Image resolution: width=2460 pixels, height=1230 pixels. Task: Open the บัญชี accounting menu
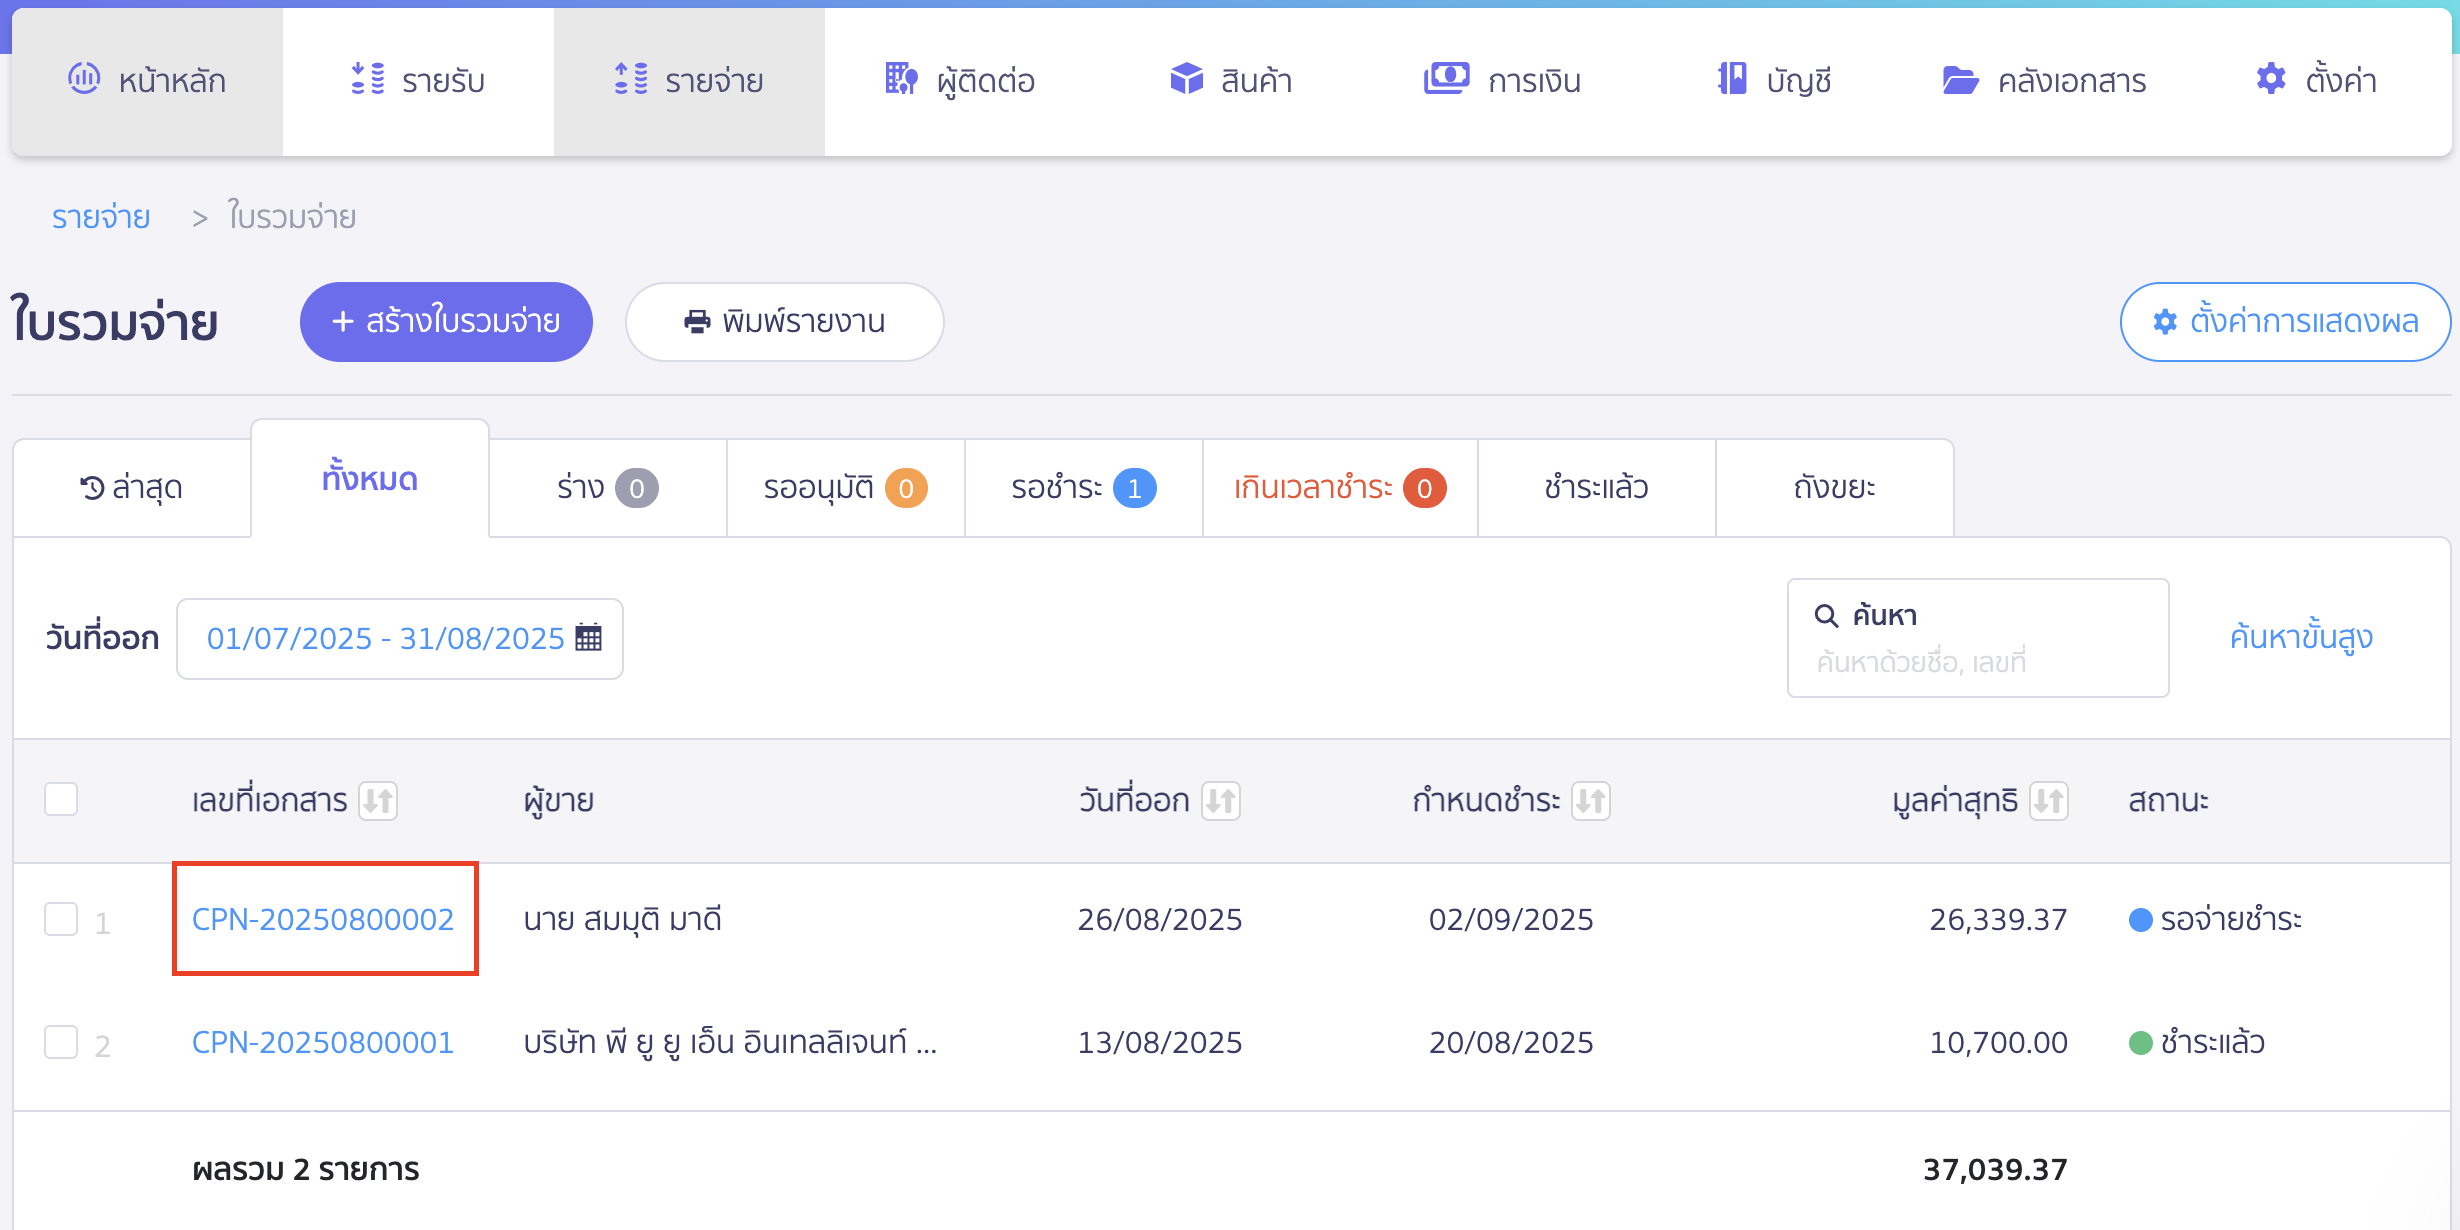pyautogui.click(x=1774, y=80)
